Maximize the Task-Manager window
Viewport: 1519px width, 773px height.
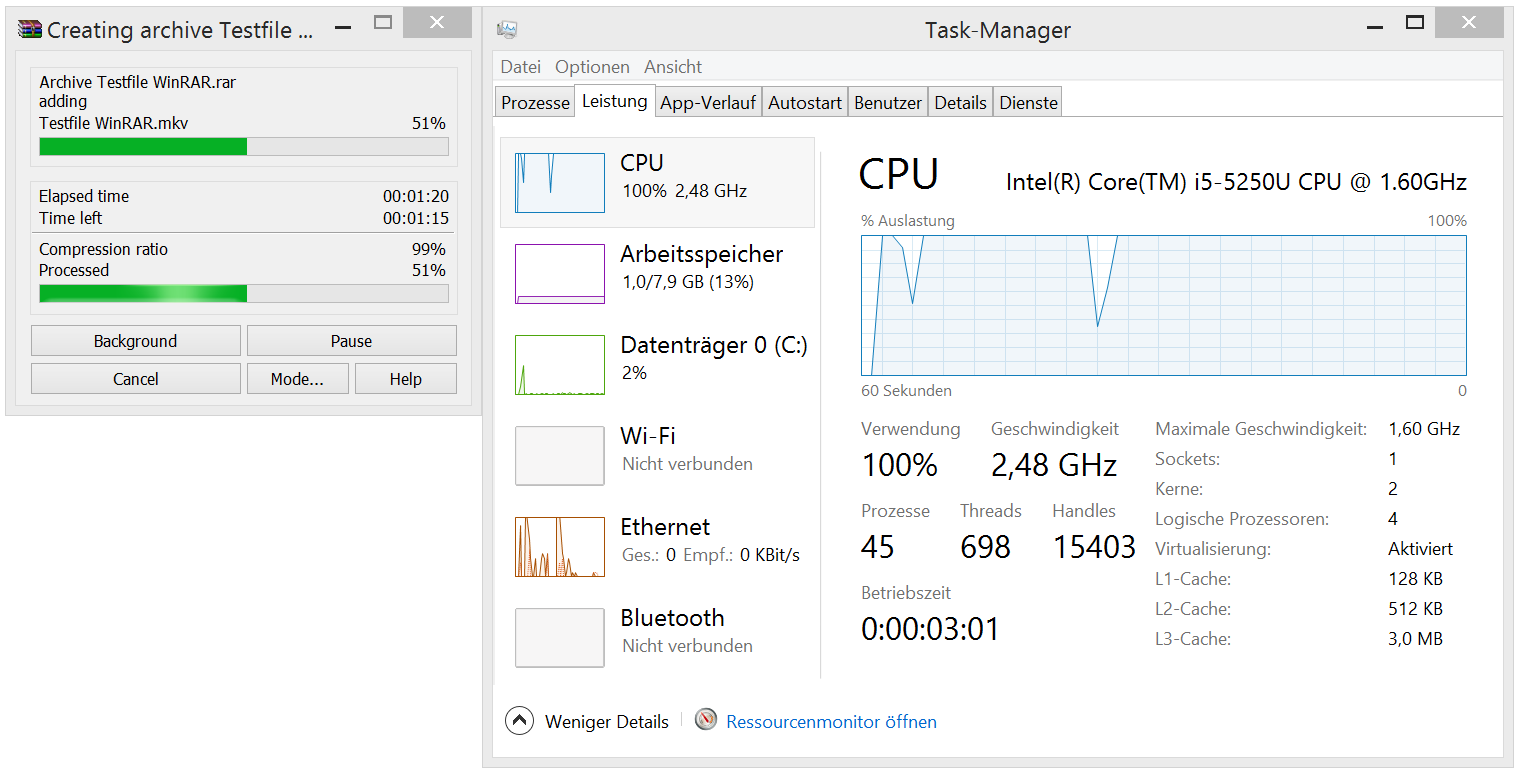1414,22
